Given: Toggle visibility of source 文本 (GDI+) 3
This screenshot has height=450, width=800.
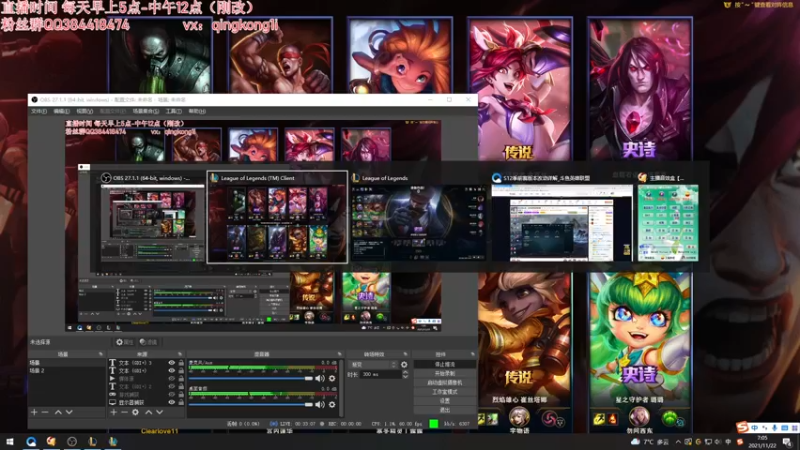Looking at the screenshot, I should coord(171,363).
